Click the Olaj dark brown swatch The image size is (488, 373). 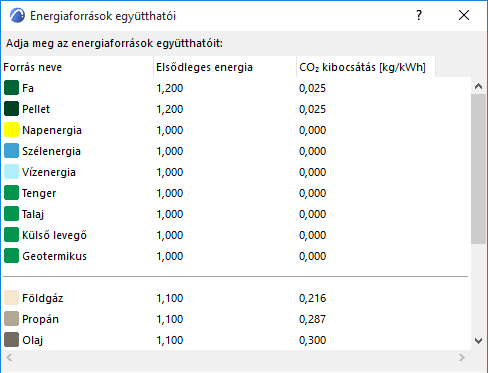[11, 340]
